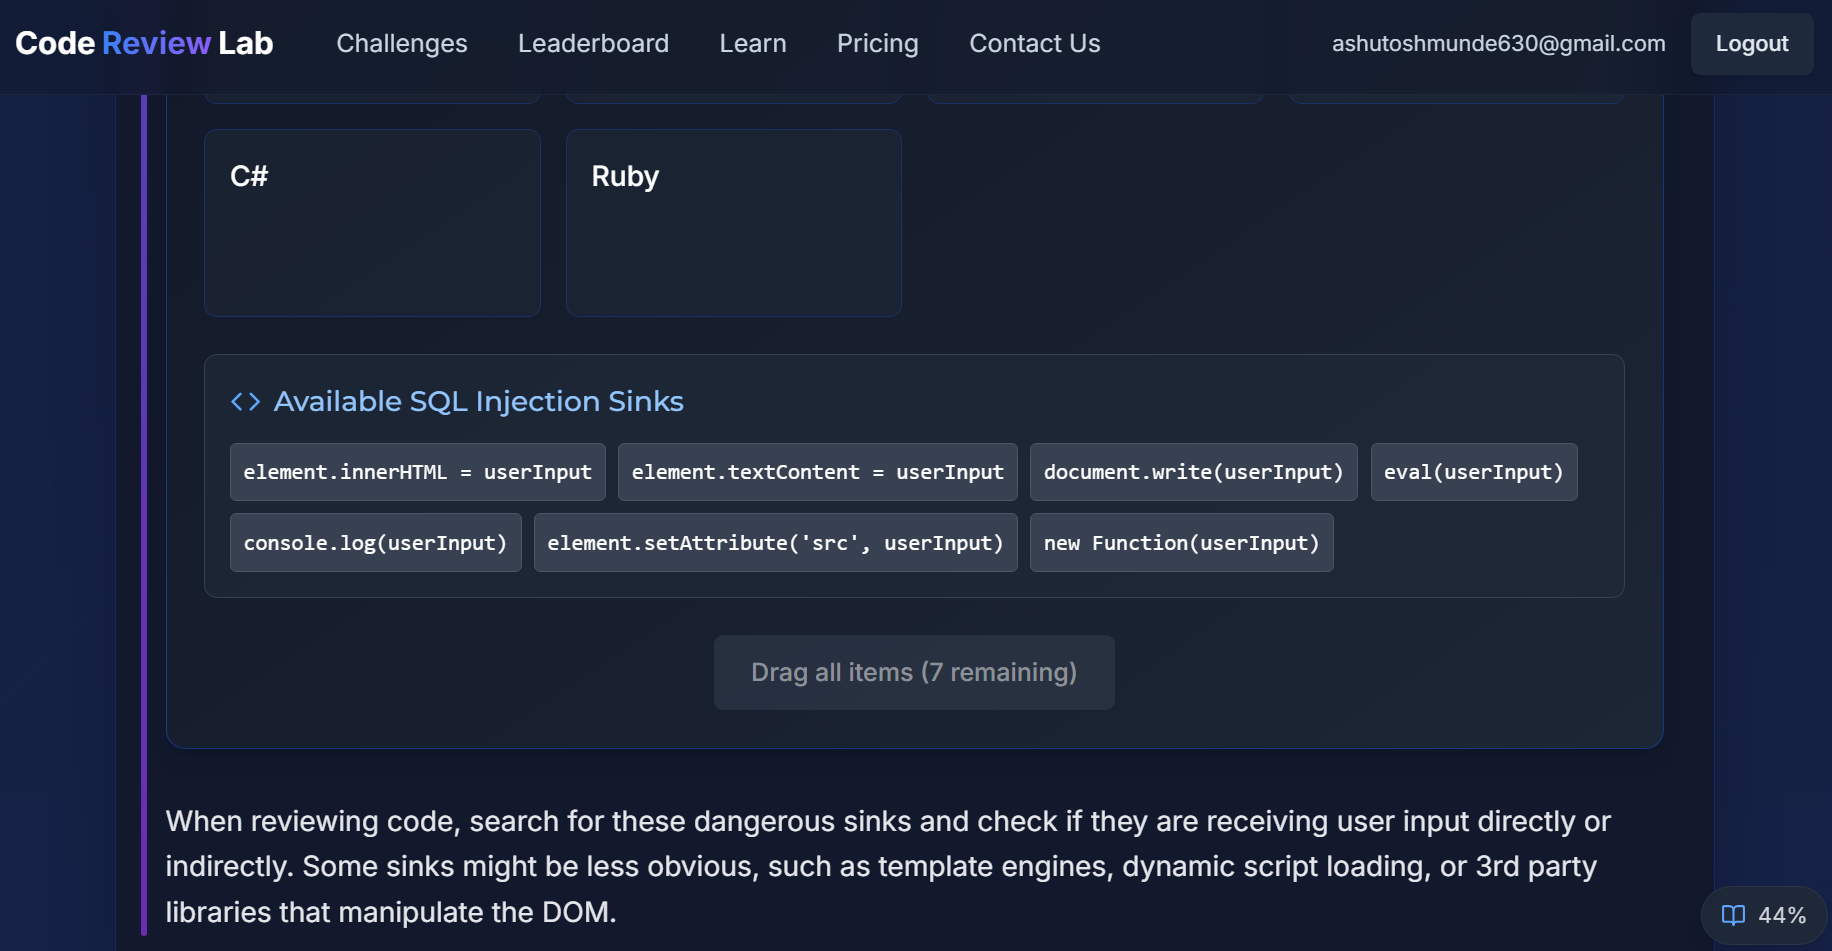The image size is (1832, 951).
Task: Choose the document.write(userInput) chip
Action: tap(1193, 472)
